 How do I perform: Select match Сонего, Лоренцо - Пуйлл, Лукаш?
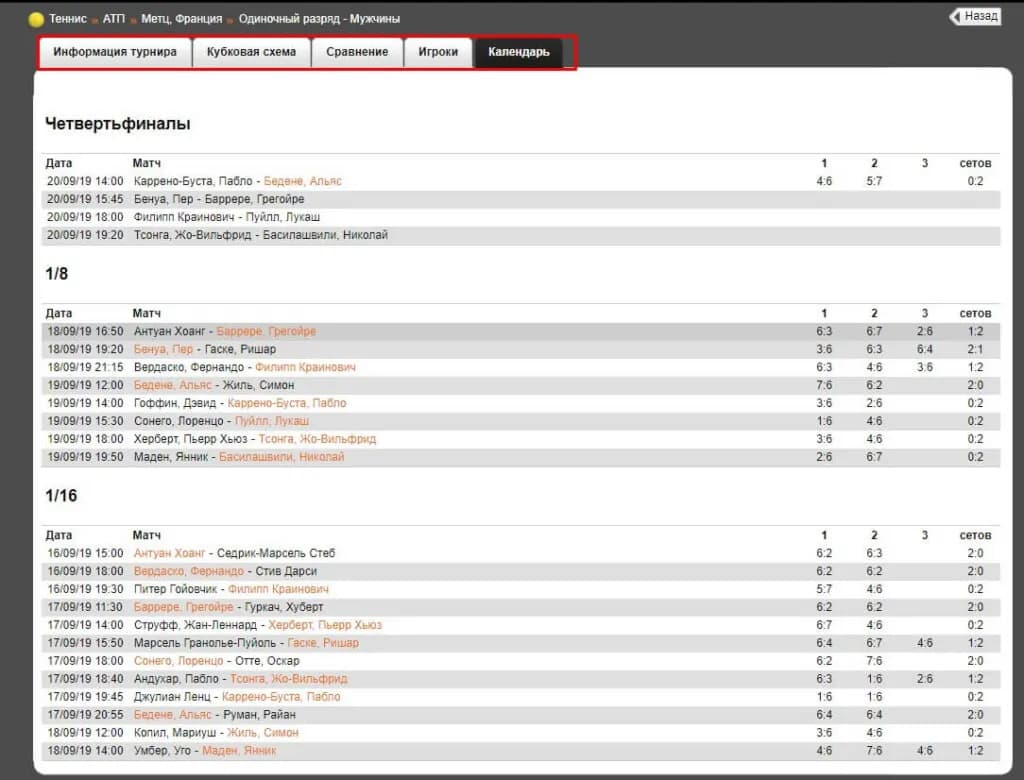tap(221, 421)
